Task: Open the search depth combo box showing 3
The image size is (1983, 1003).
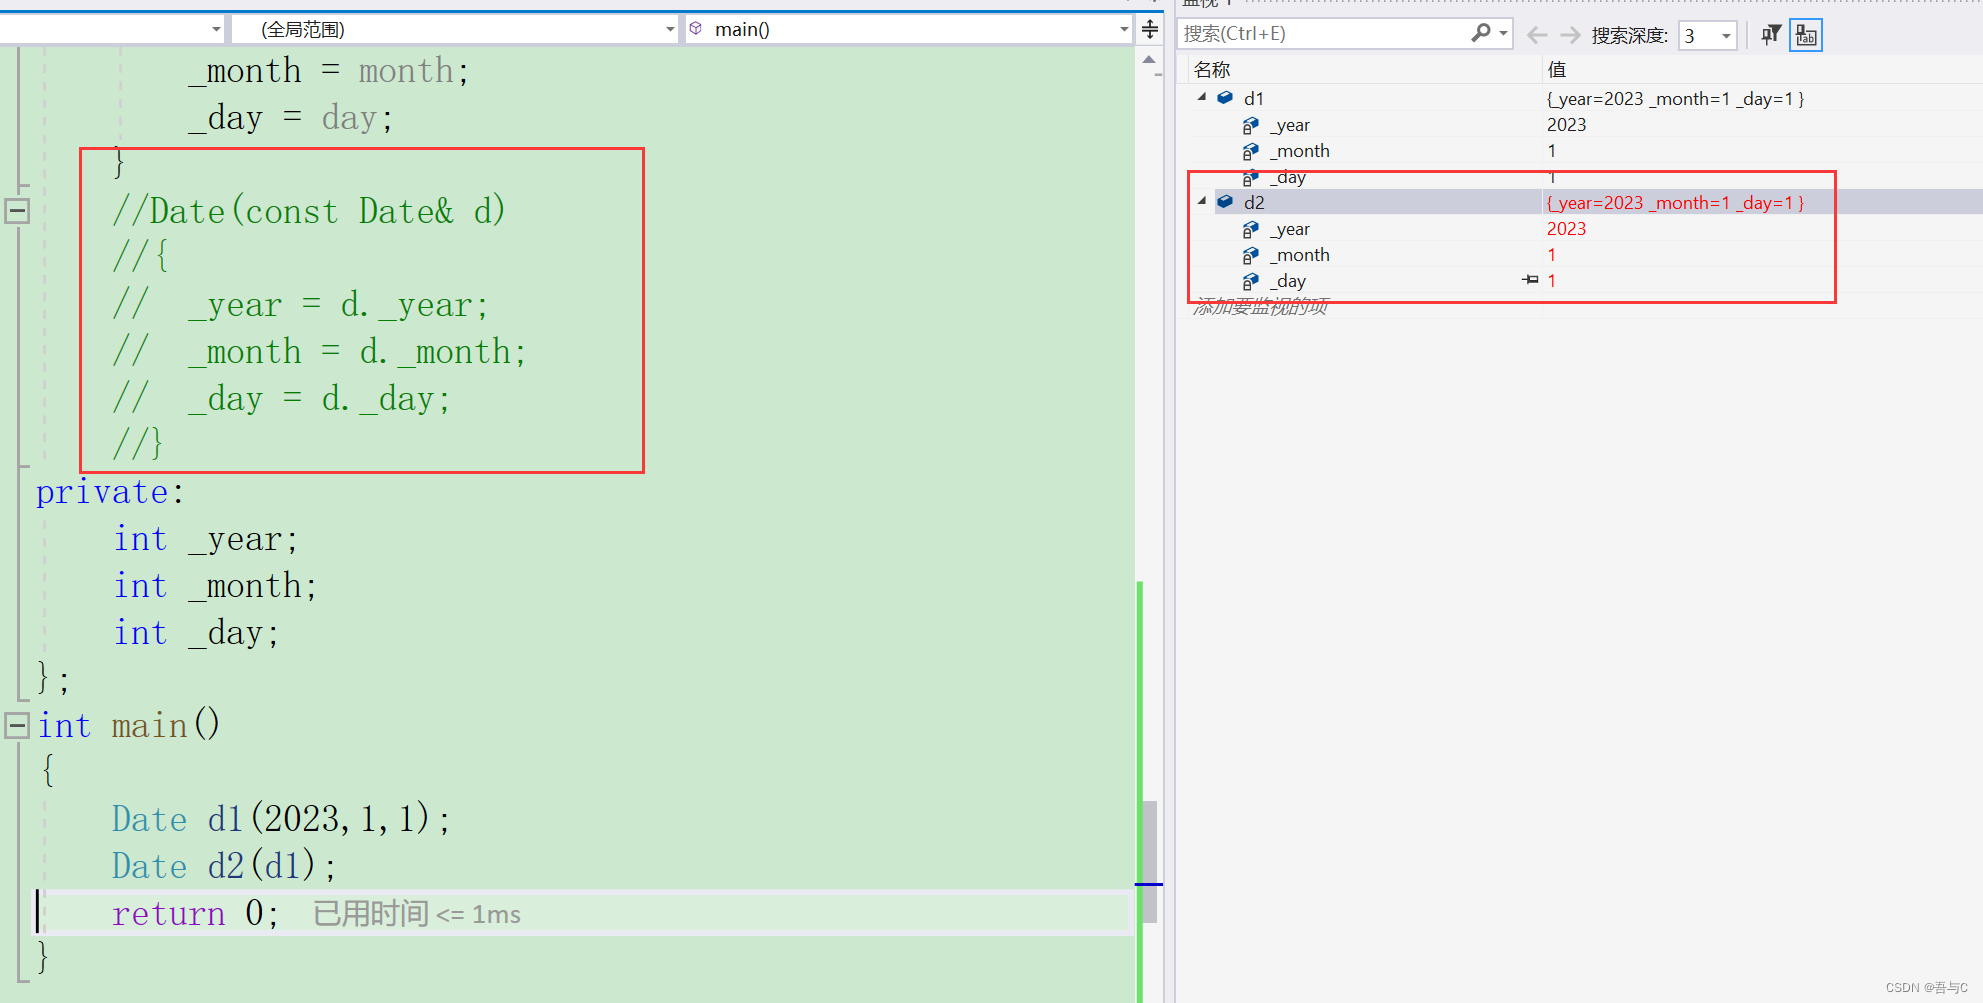Action: [1707, 35]
